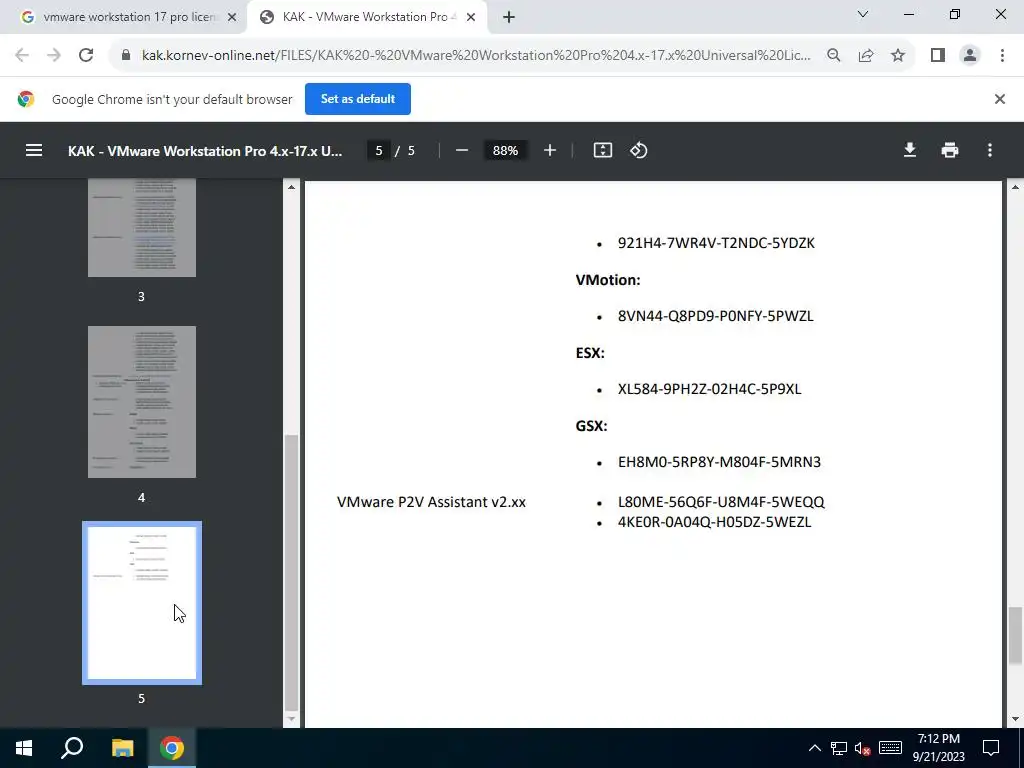This screenshot has height=768, width=1024.
Task: Click the VMotion: heading
Action: click(608, 280)
